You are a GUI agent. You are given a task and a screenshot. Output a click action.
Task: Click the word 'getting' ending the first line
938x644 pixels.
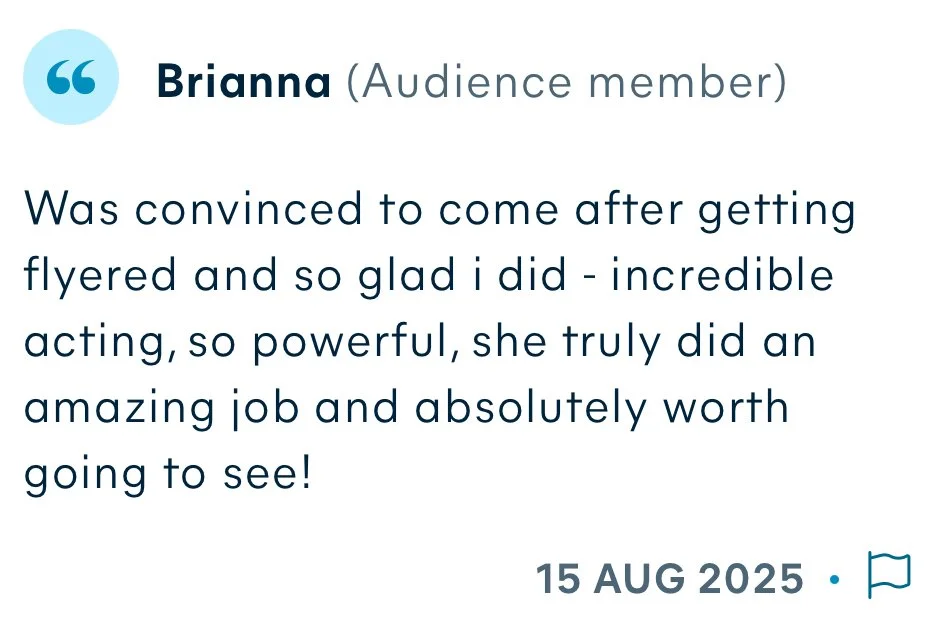[777, 212]
